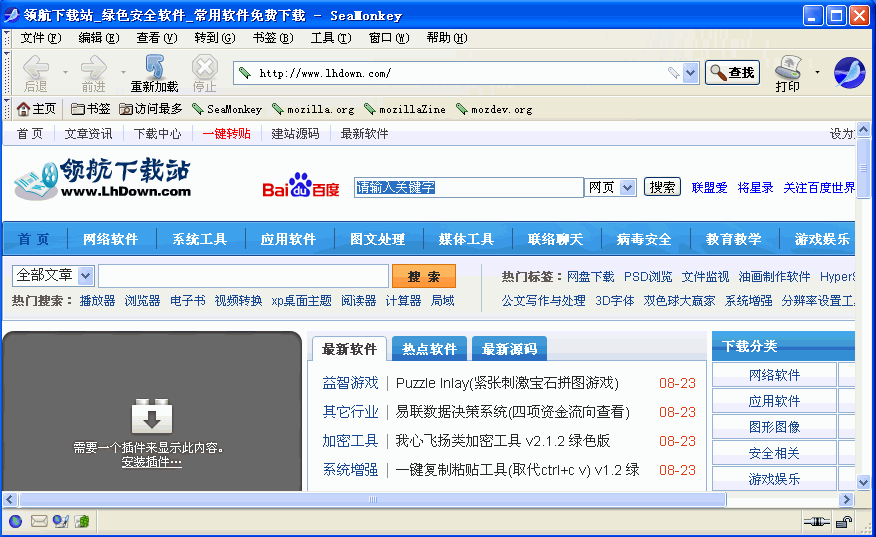
Task: Open the graphics and images category link
Action: pyautogui.click(x=774, y=427)
